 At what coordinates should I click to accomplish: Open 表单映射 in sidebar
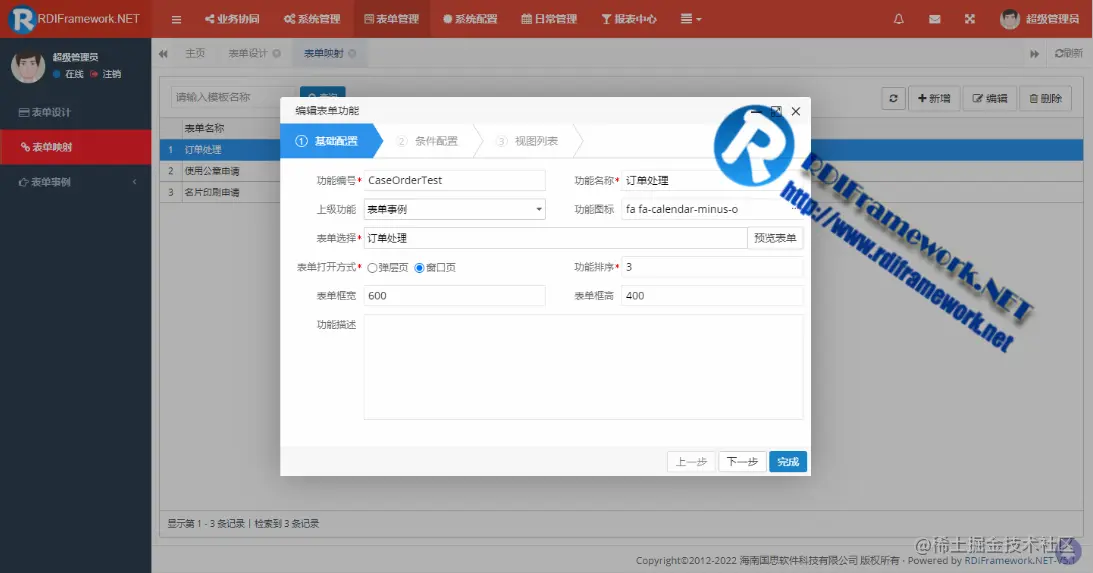(x=75, y=147)
